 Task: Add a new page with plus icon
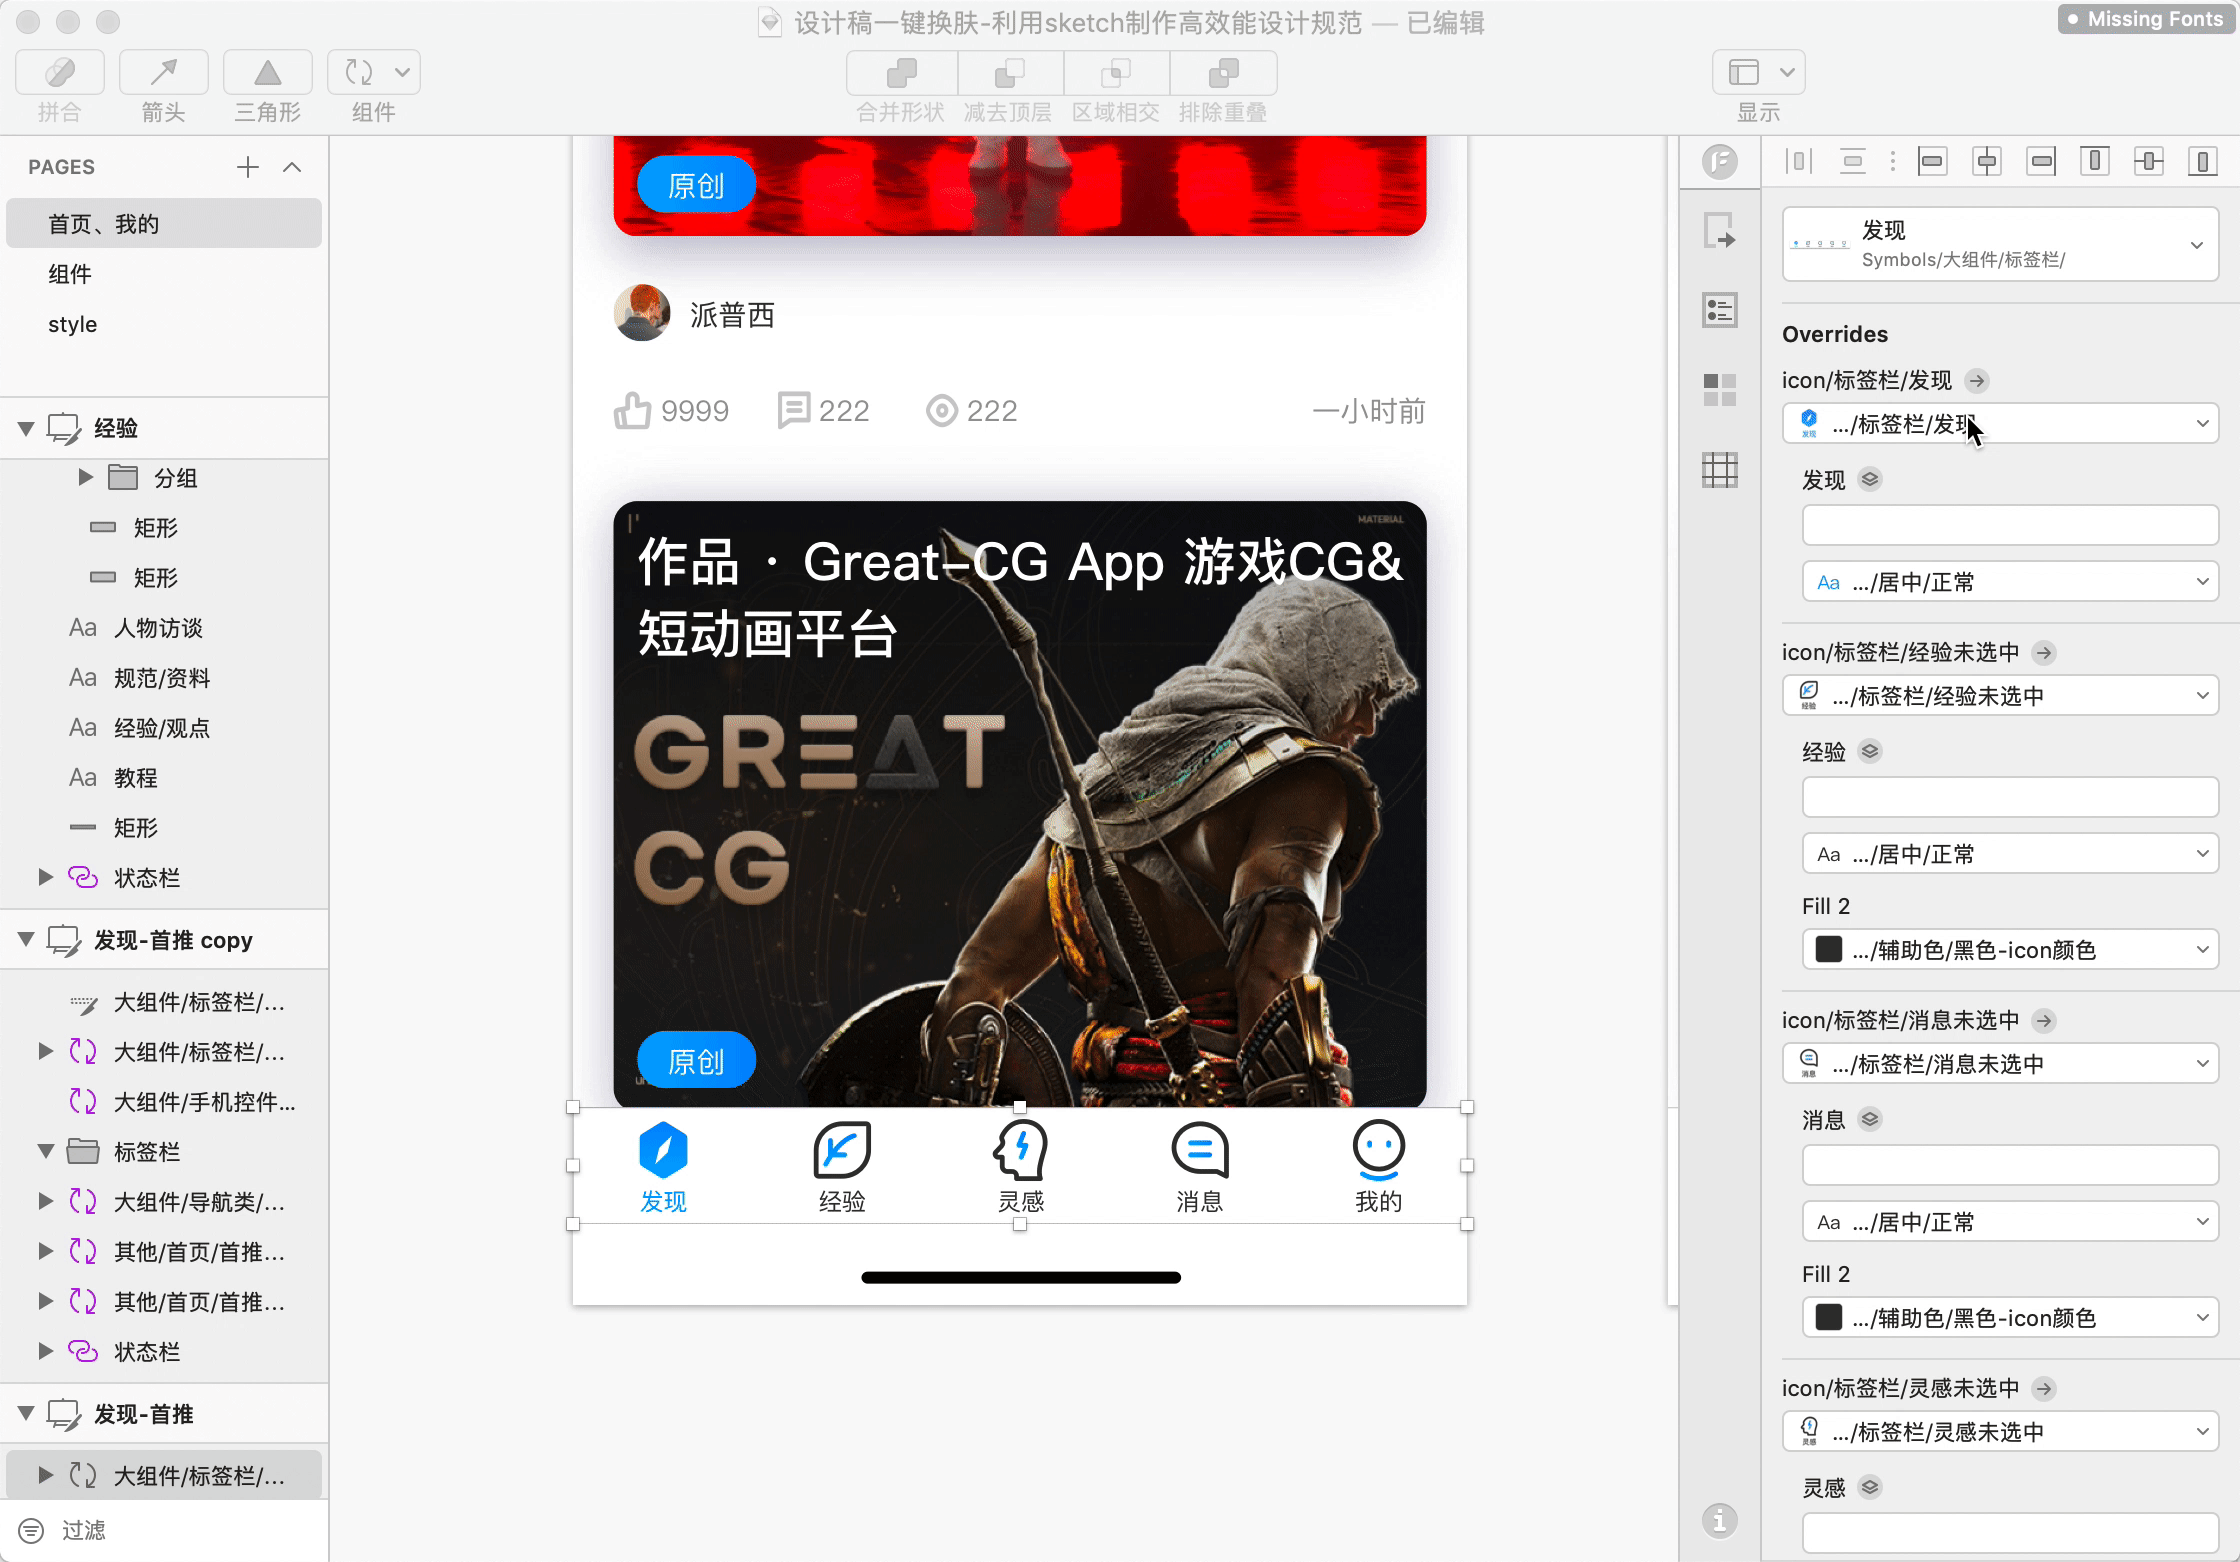[248, 167]
